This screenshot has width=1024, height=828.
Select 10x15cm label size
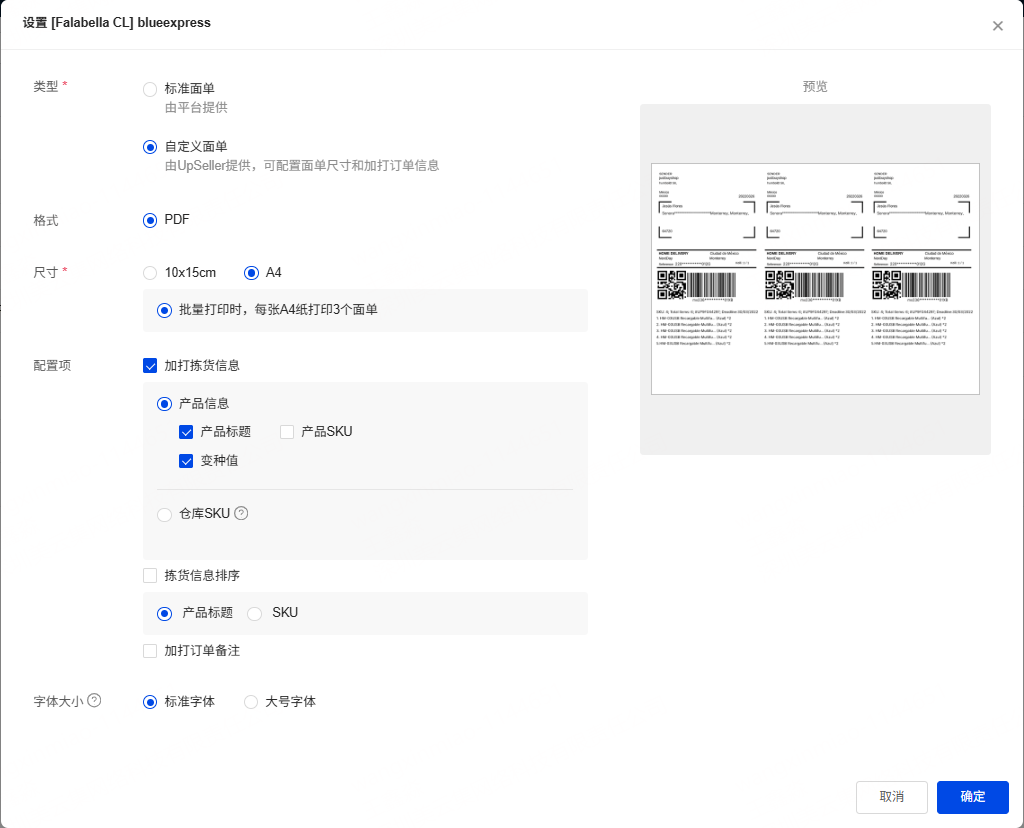(150, 273)
